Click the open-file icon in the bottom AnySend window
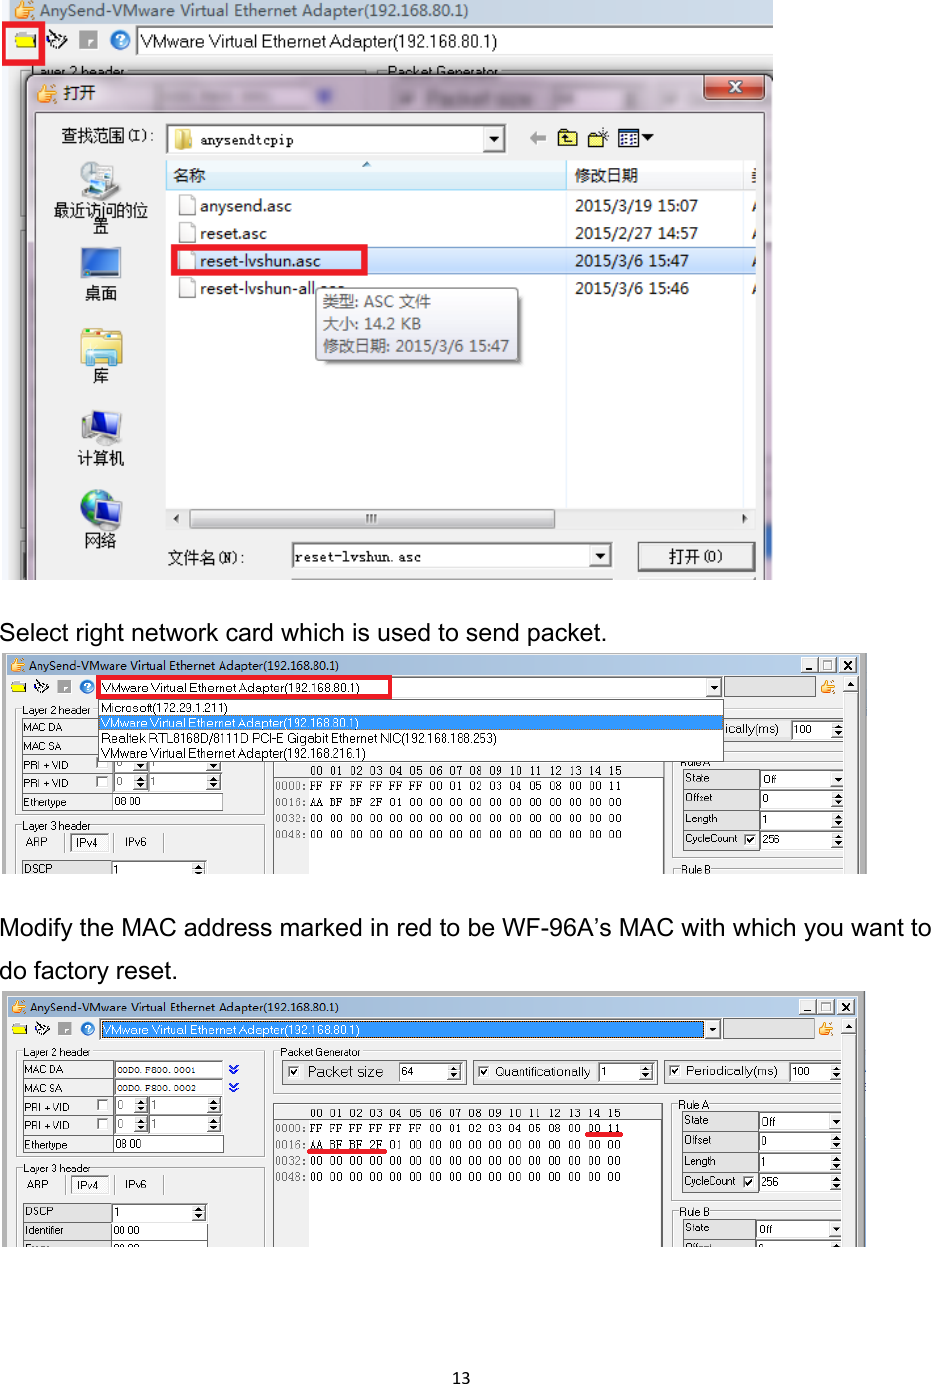 19,1029
